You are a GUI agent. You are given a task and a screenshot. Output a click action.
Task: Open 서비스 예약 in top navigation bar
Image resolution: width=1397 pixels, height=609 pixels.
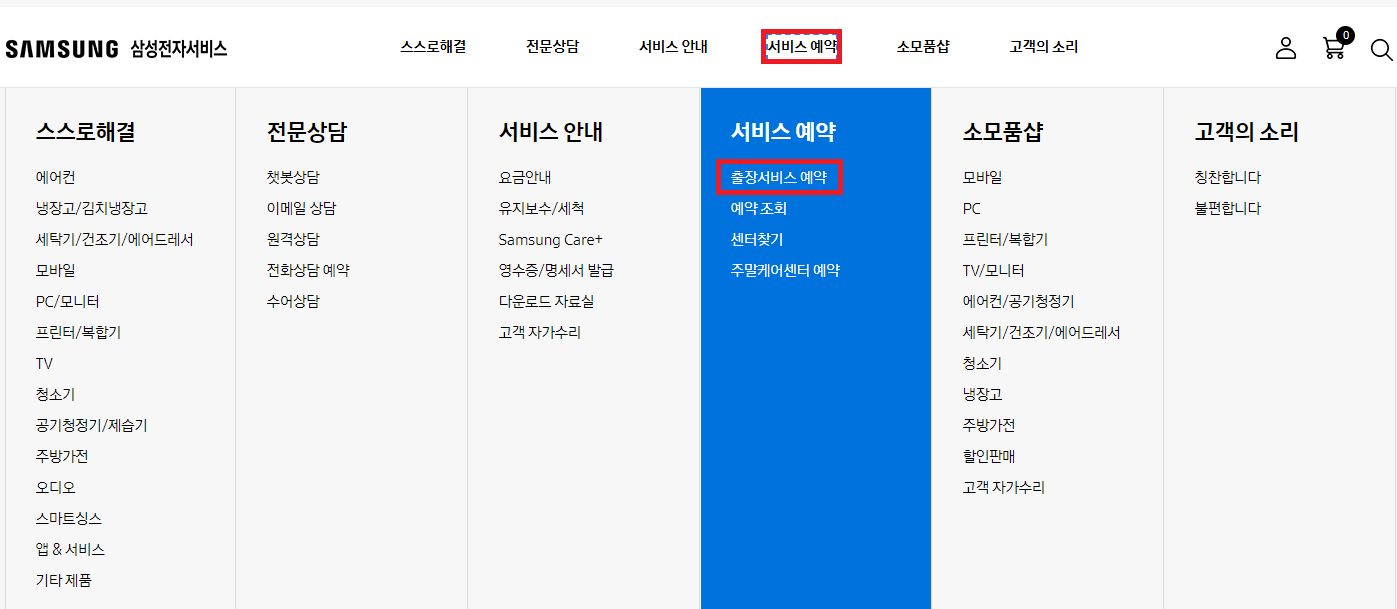[801, 47]
